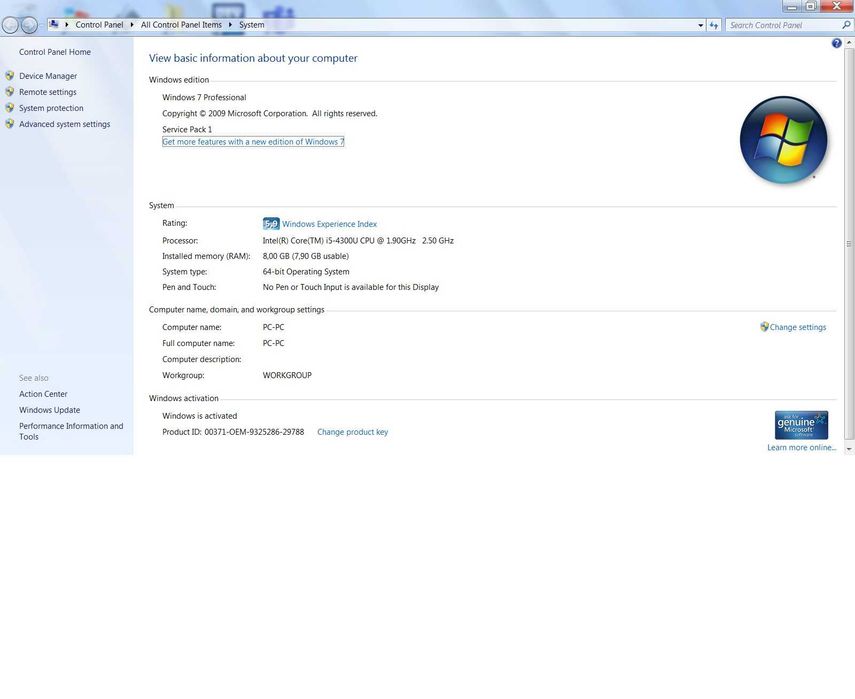Expand arrow after All Control Panel Items
The width and height of the screenshot is (855, 699).
[230, 25]
